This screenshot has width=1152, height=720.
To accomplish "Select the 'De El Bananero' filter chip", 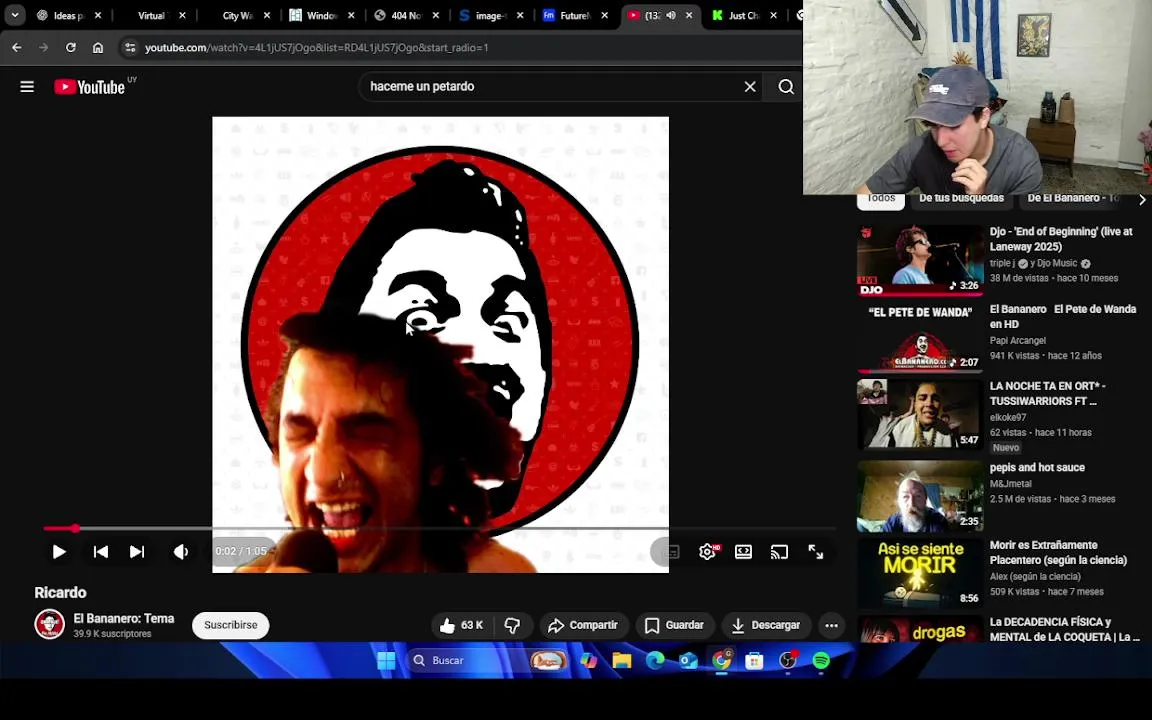I will pos(1073,198).
